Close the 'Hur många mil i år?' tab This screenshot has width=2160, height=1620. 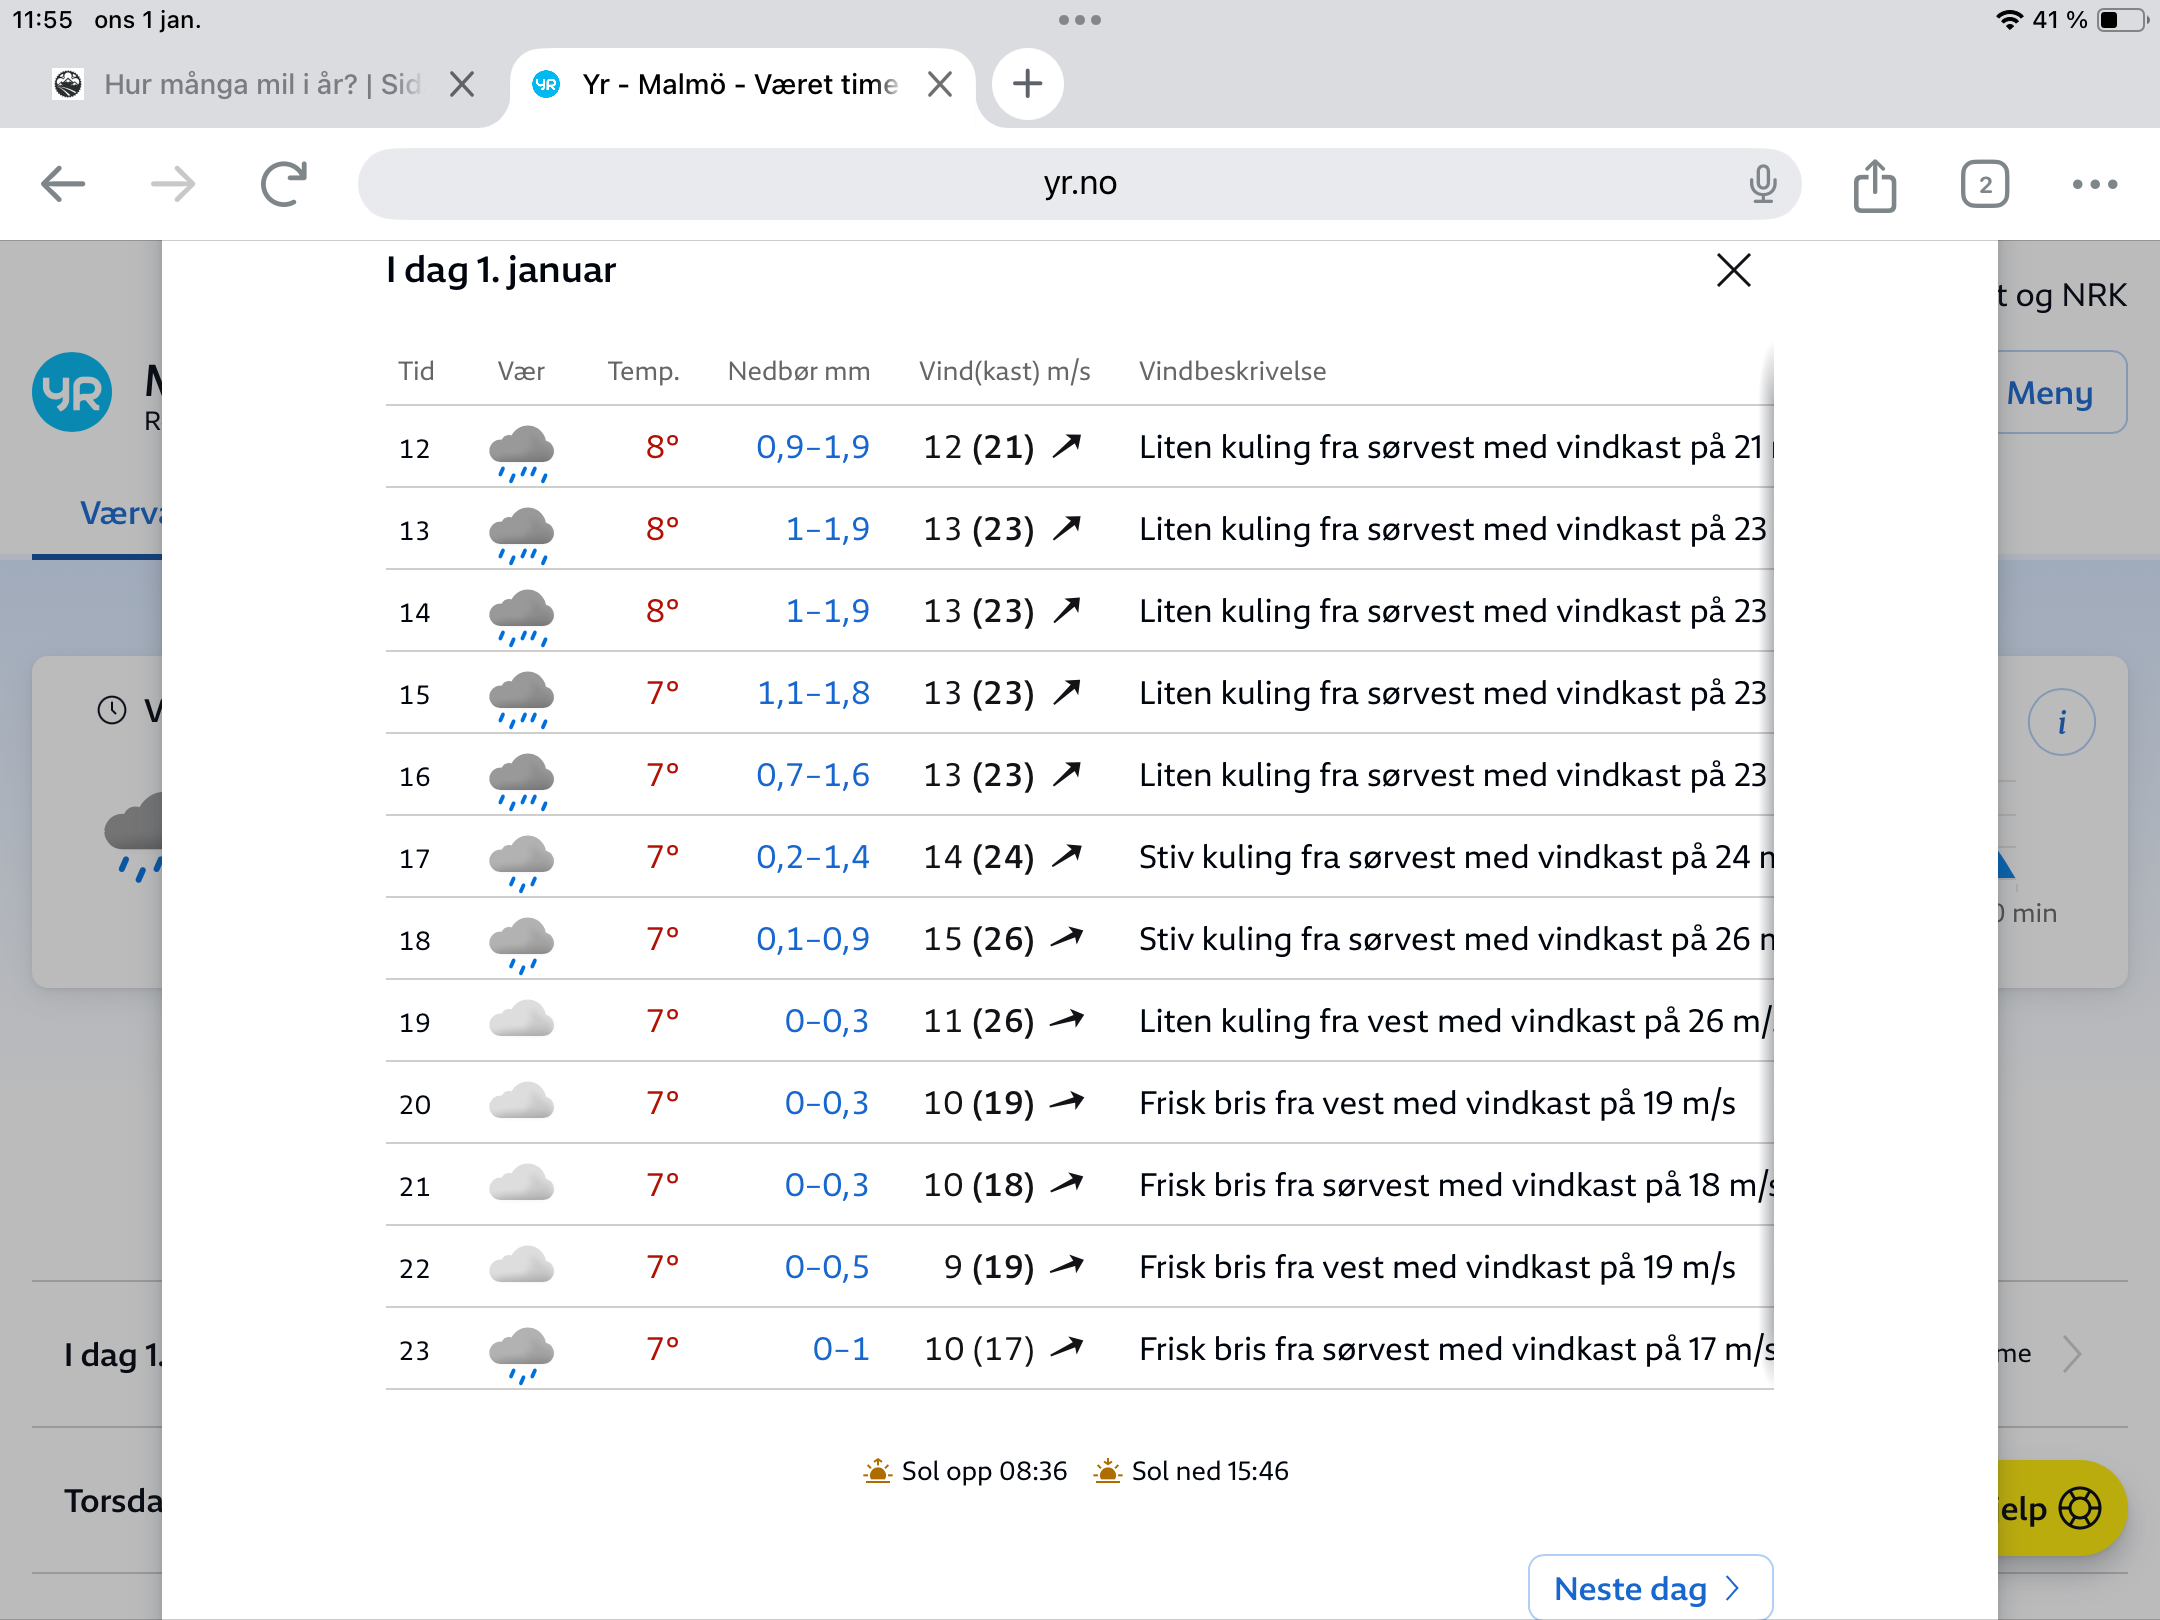[462, 84]
